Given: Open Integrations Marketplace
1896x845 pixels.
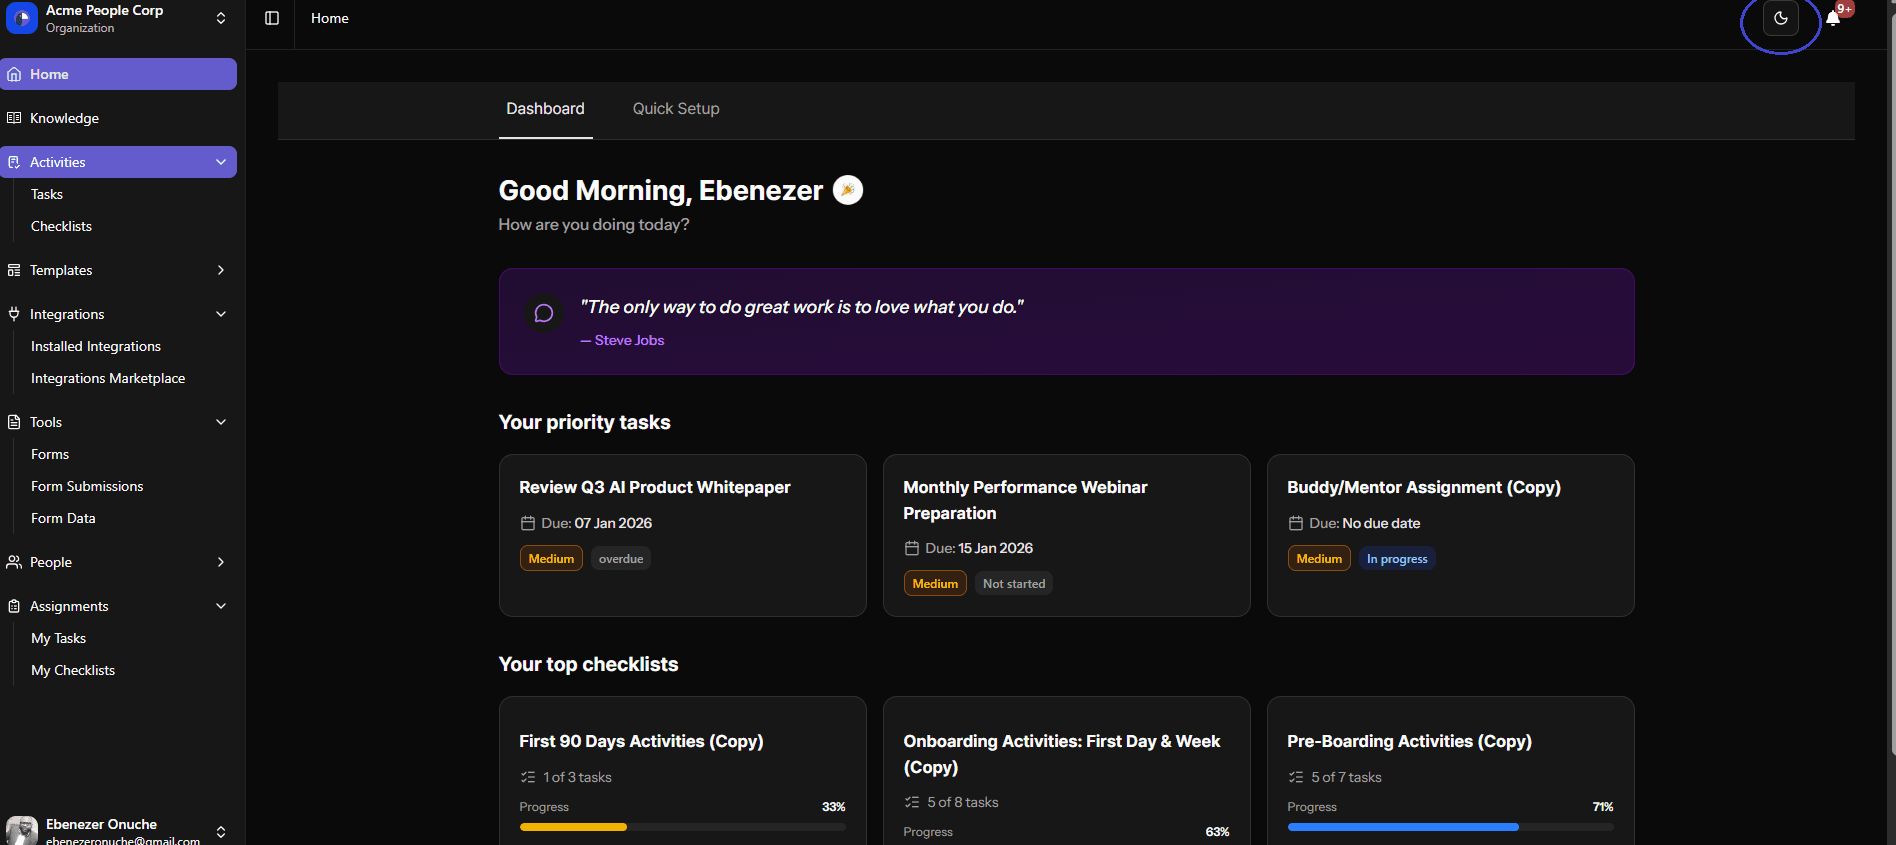Looking at the screenshot, I should [108, 378].
